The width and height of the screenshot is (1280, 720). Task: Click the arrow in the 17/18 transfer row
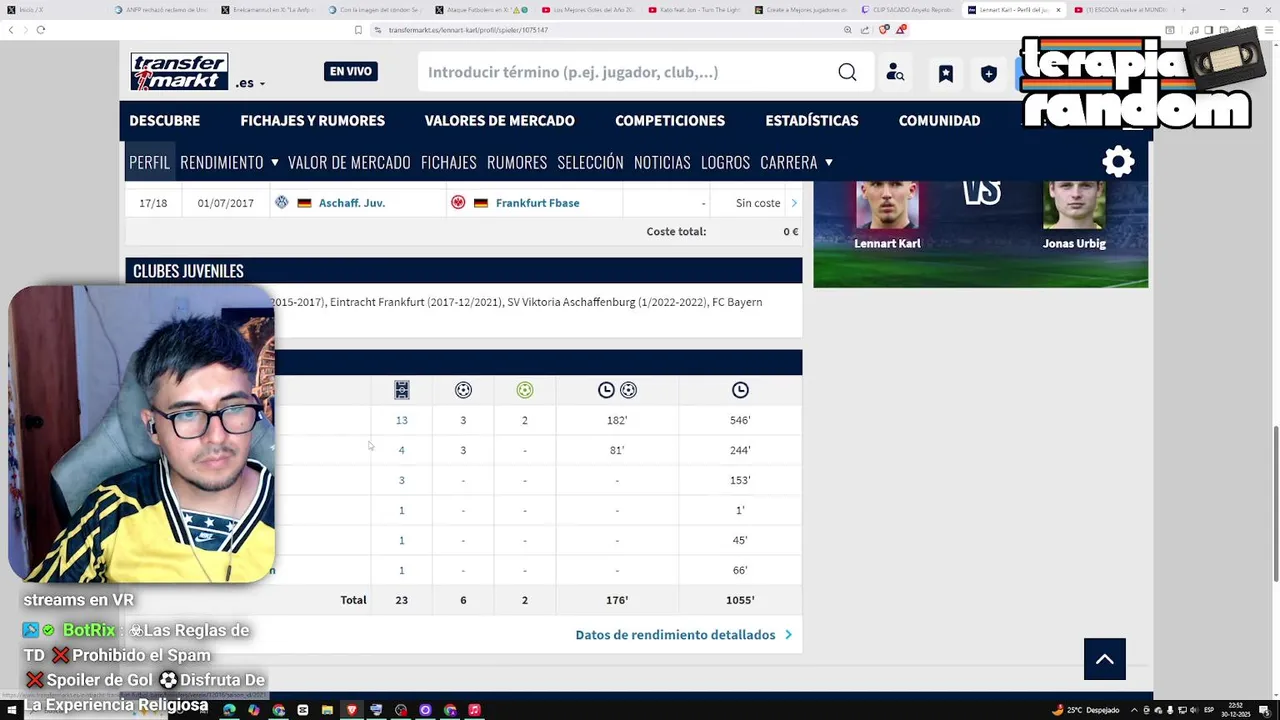point(794,203)
